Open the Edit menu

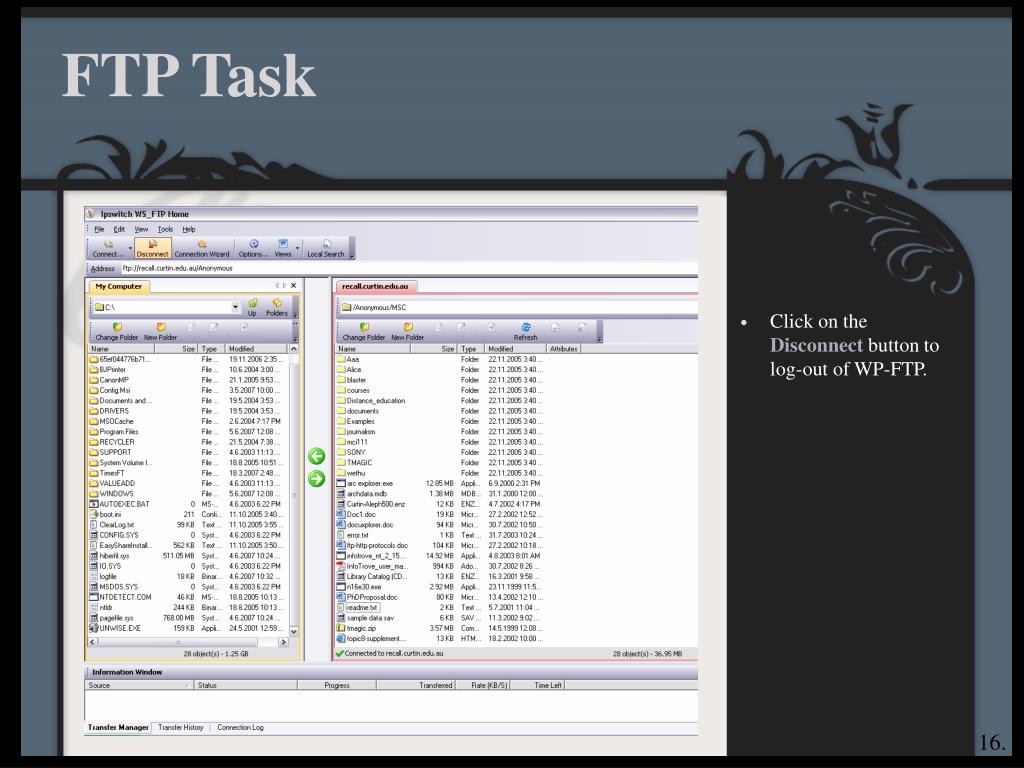[x=119, y=229]
